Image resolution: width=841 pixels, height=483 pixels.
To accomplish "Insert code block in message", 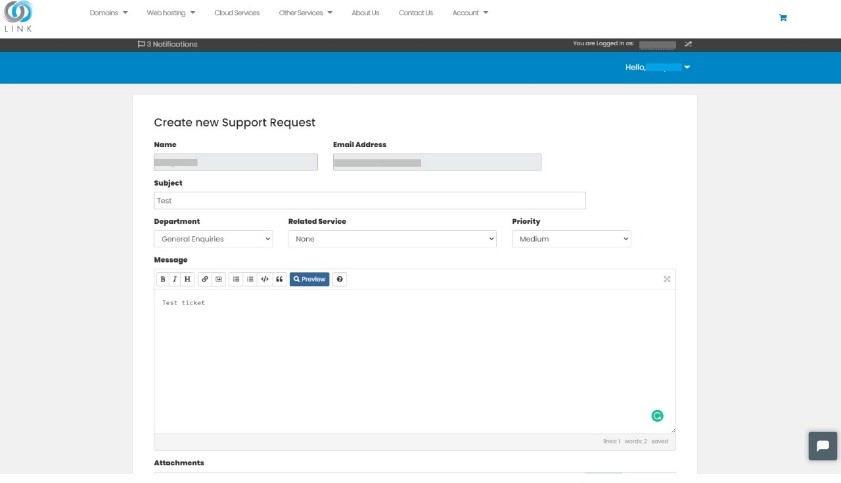I will [x=264, y=279].
